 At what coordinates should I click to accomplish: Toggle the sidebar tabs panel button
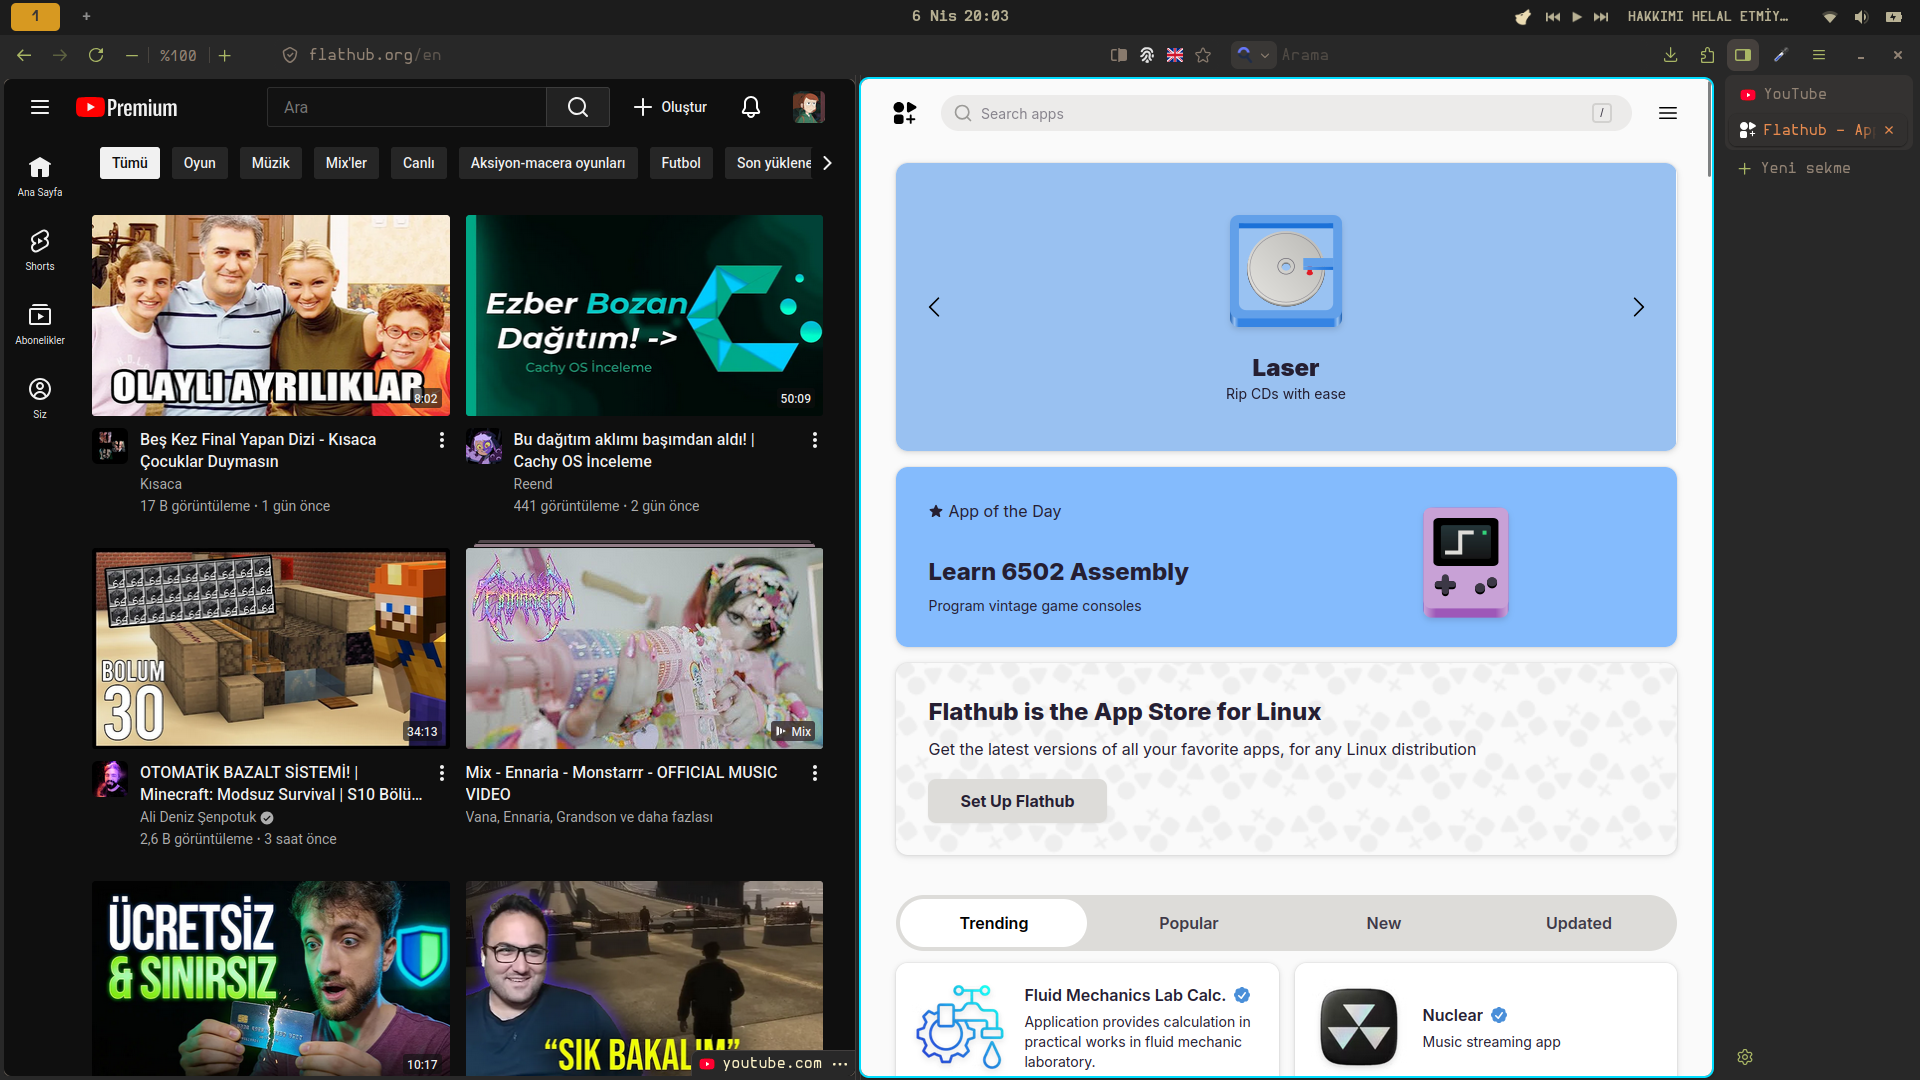click(1743, 55)
